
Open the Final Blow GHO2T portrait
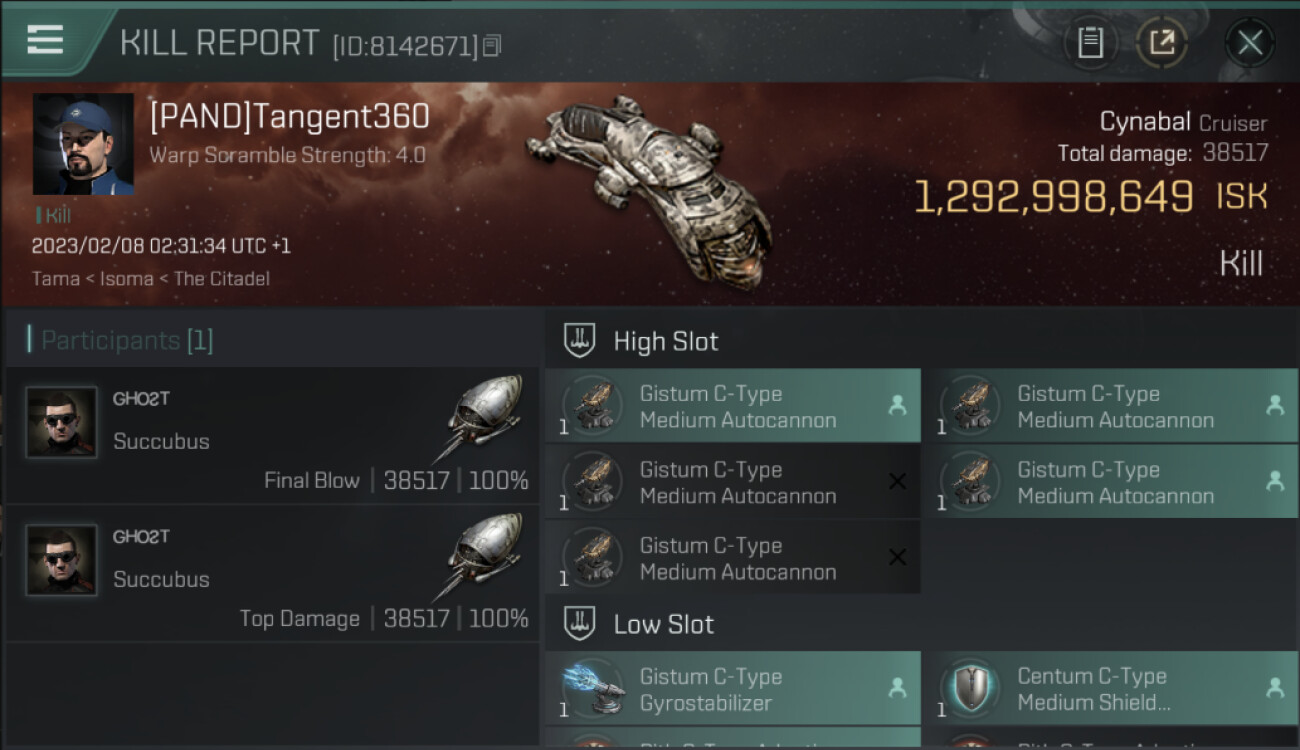pyautogui.click(x=62, y=422)
